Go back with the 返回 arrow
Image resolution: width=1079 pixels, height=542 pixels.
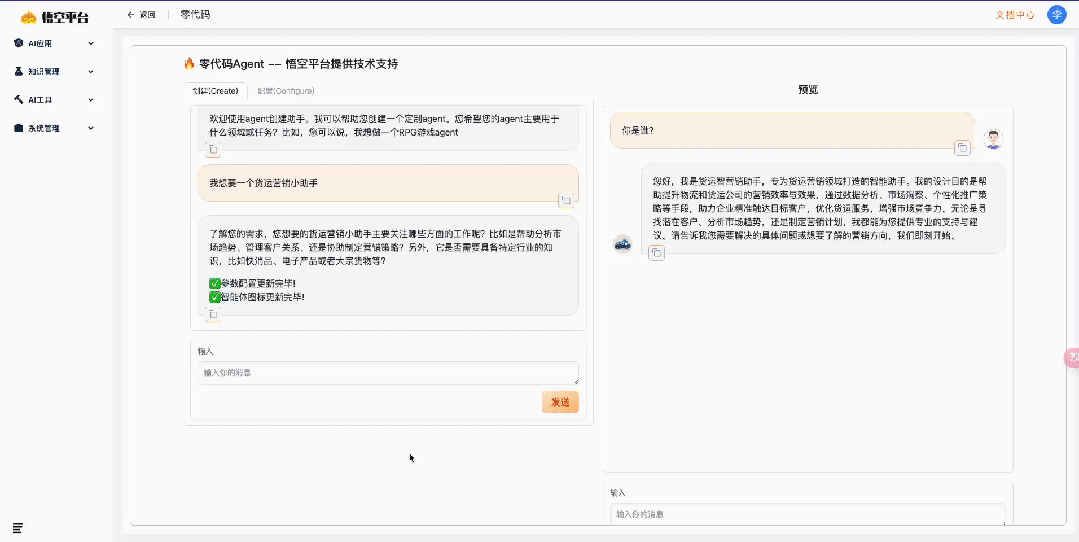point(141,14)
